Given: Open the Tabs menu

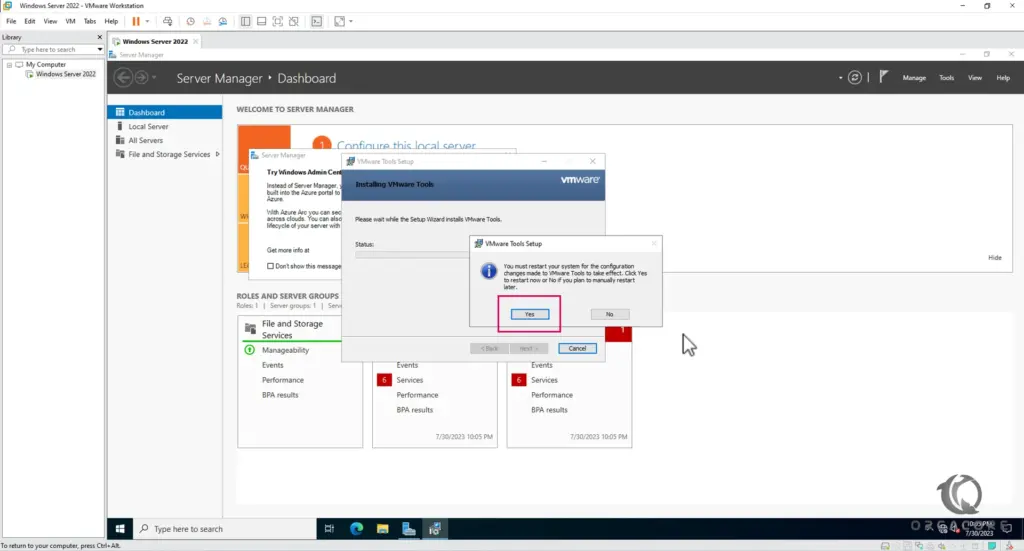Looking at the screenshot, I should point(90,22).
